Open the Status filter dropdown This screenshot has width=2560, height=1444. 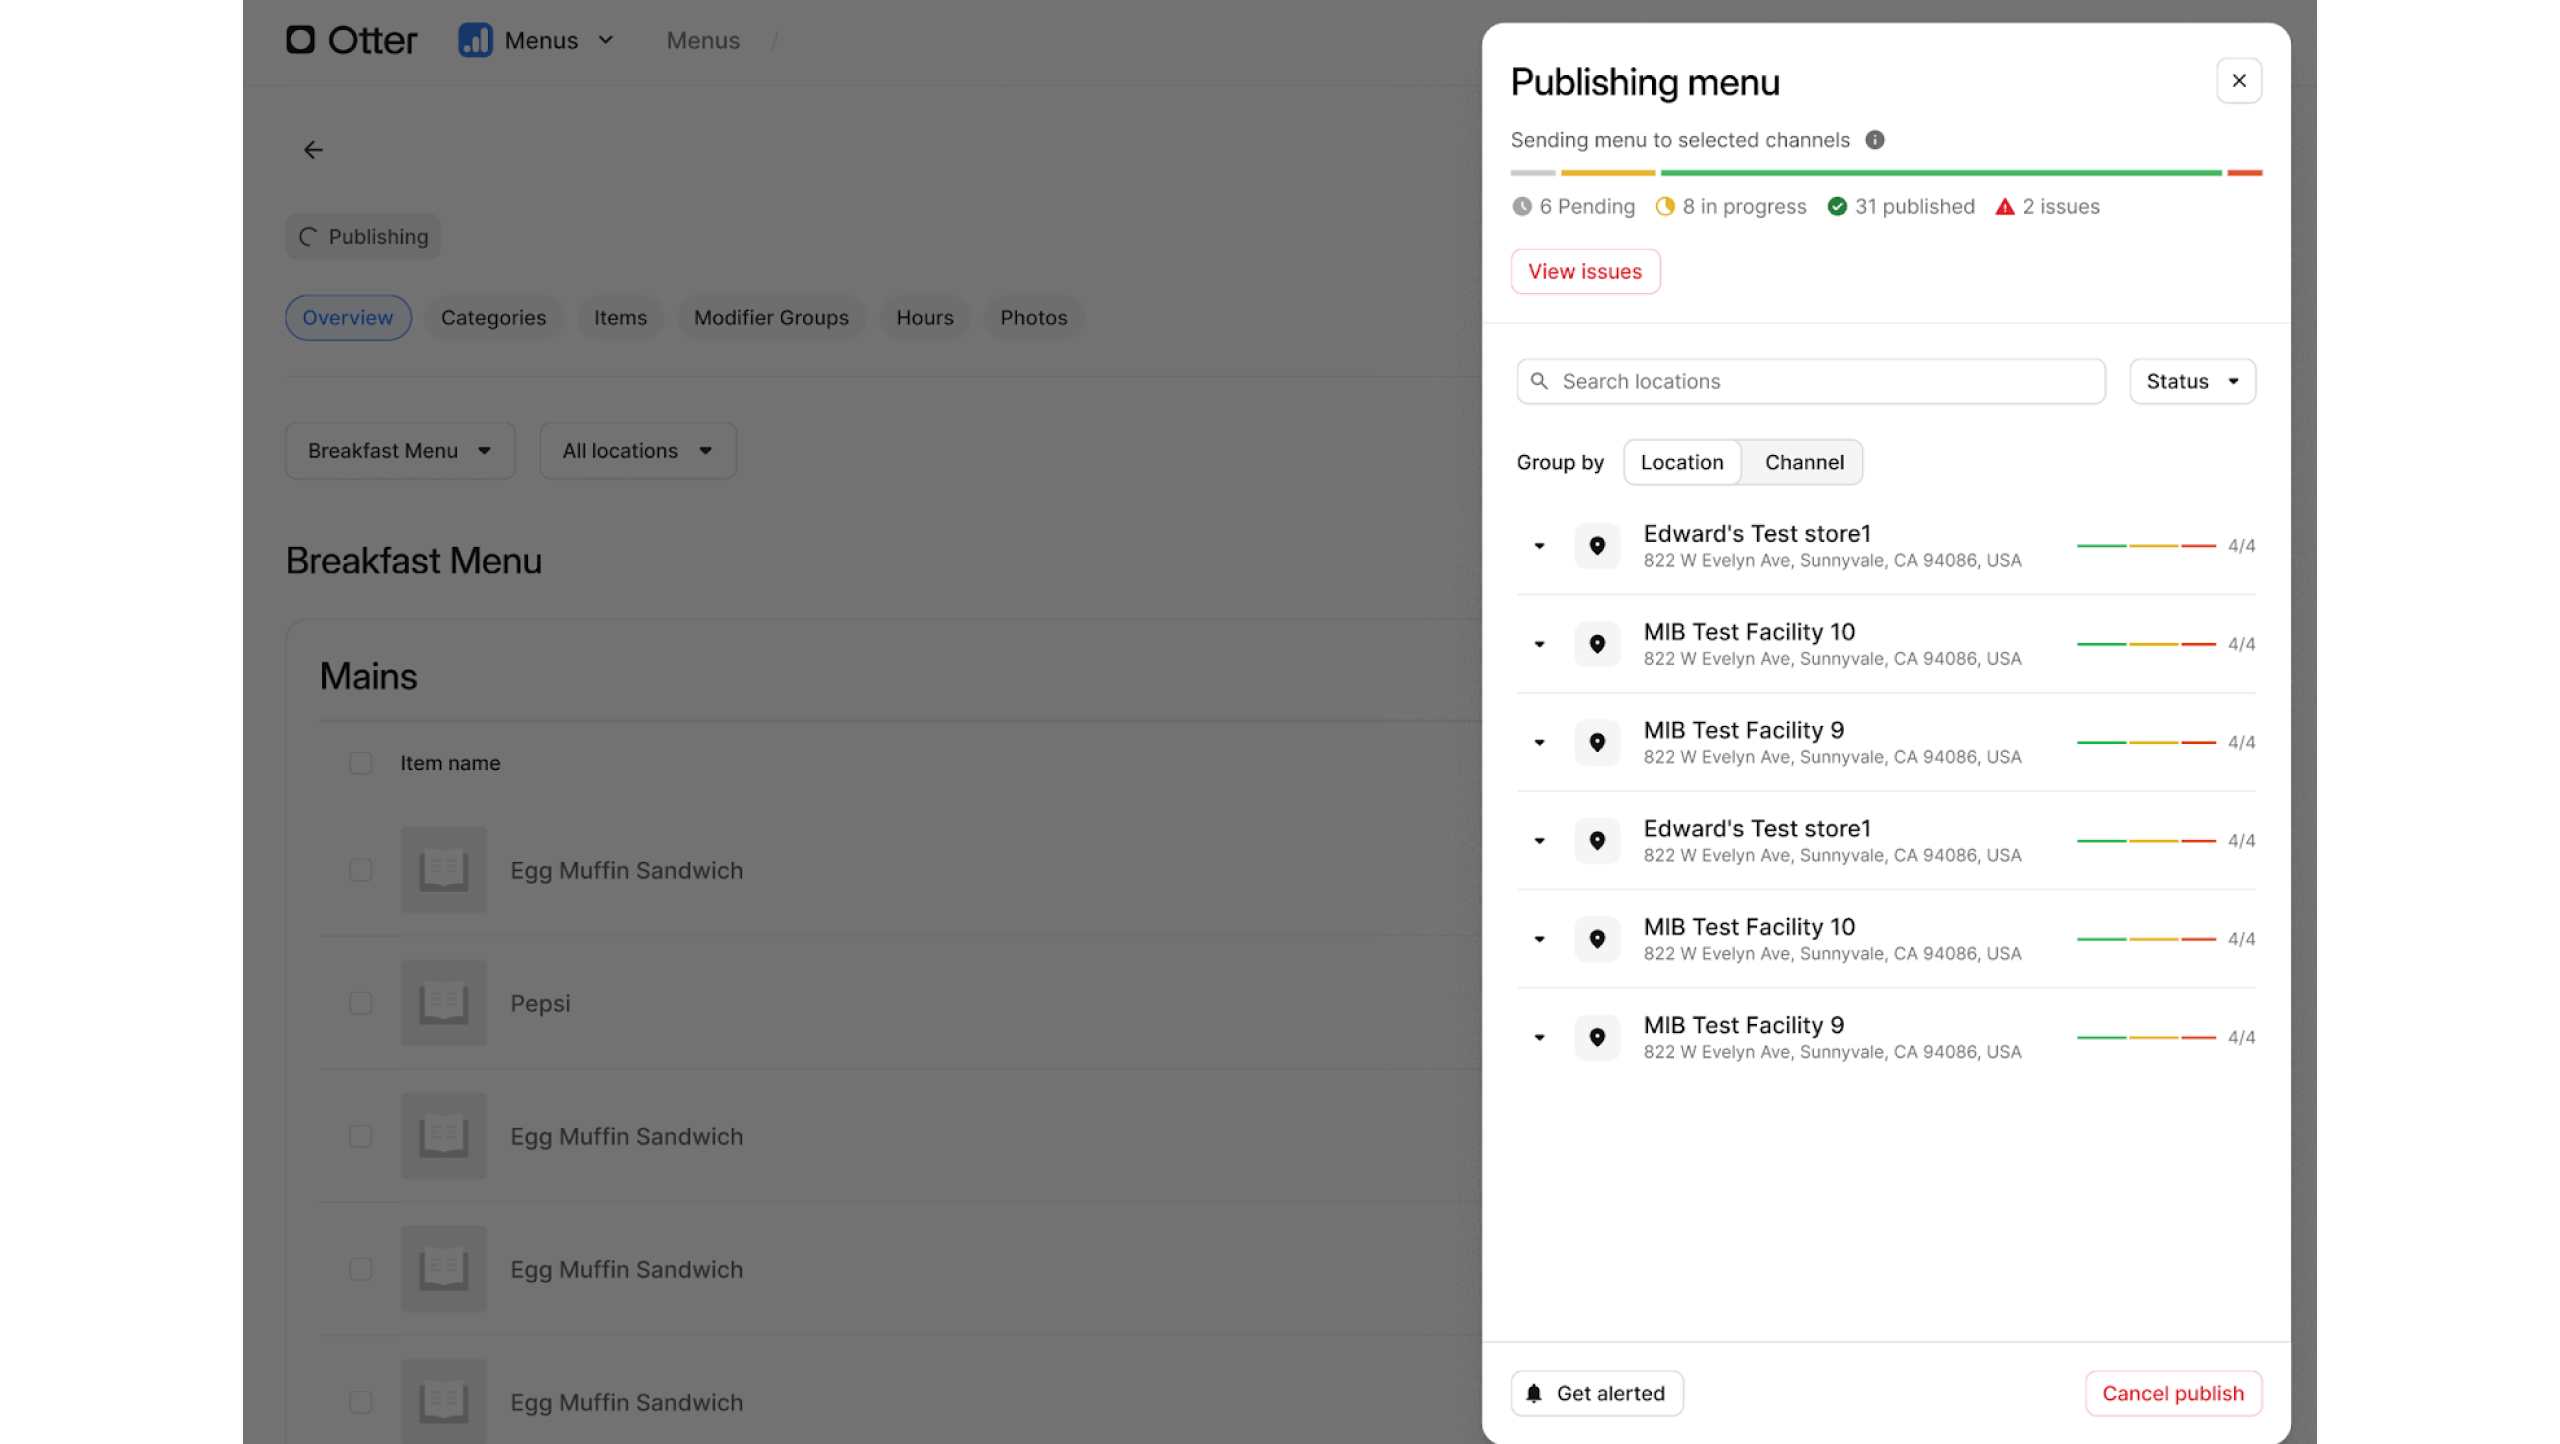[2192, 381]
